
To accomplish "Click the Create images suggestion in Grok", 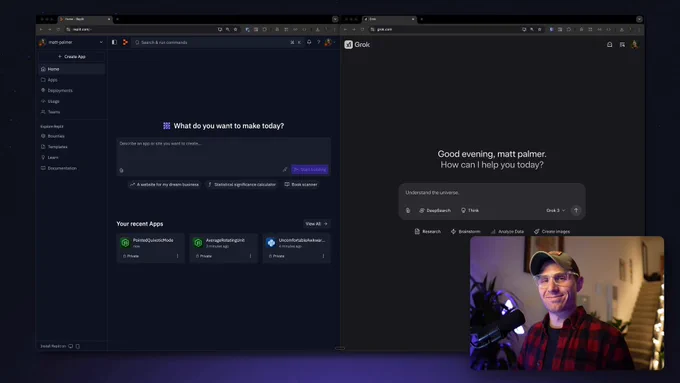I will (552, 232).
